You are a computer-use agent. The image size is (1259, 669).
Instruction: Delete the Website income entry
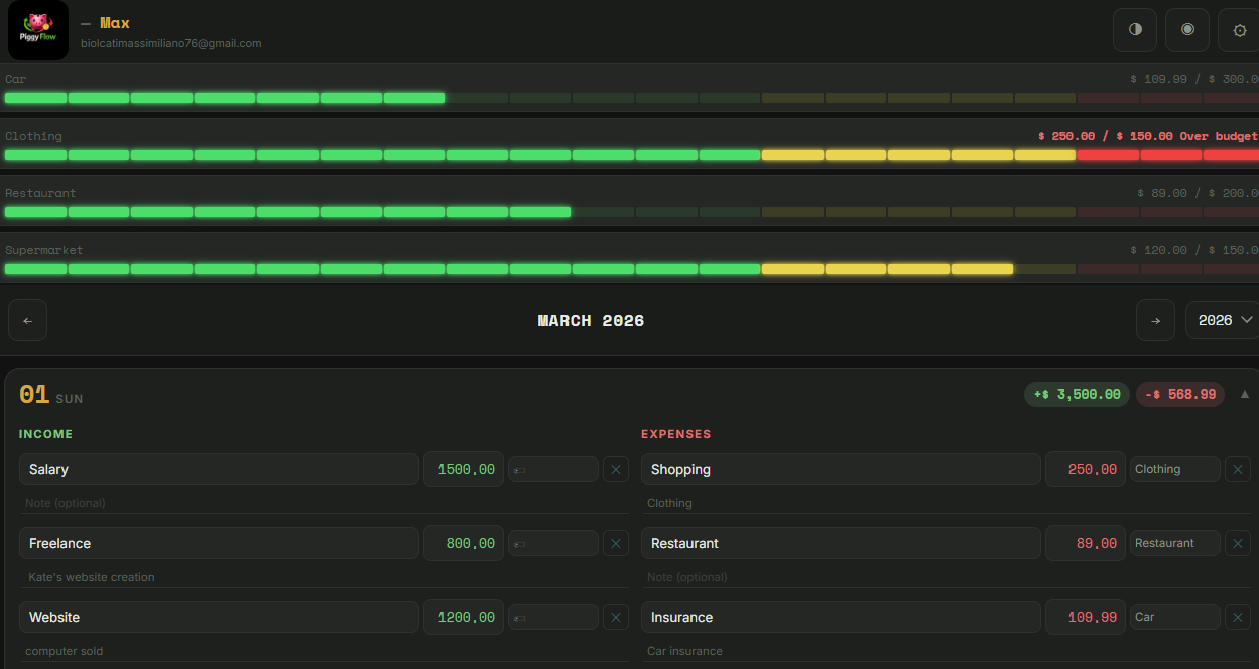pos(616,617)
